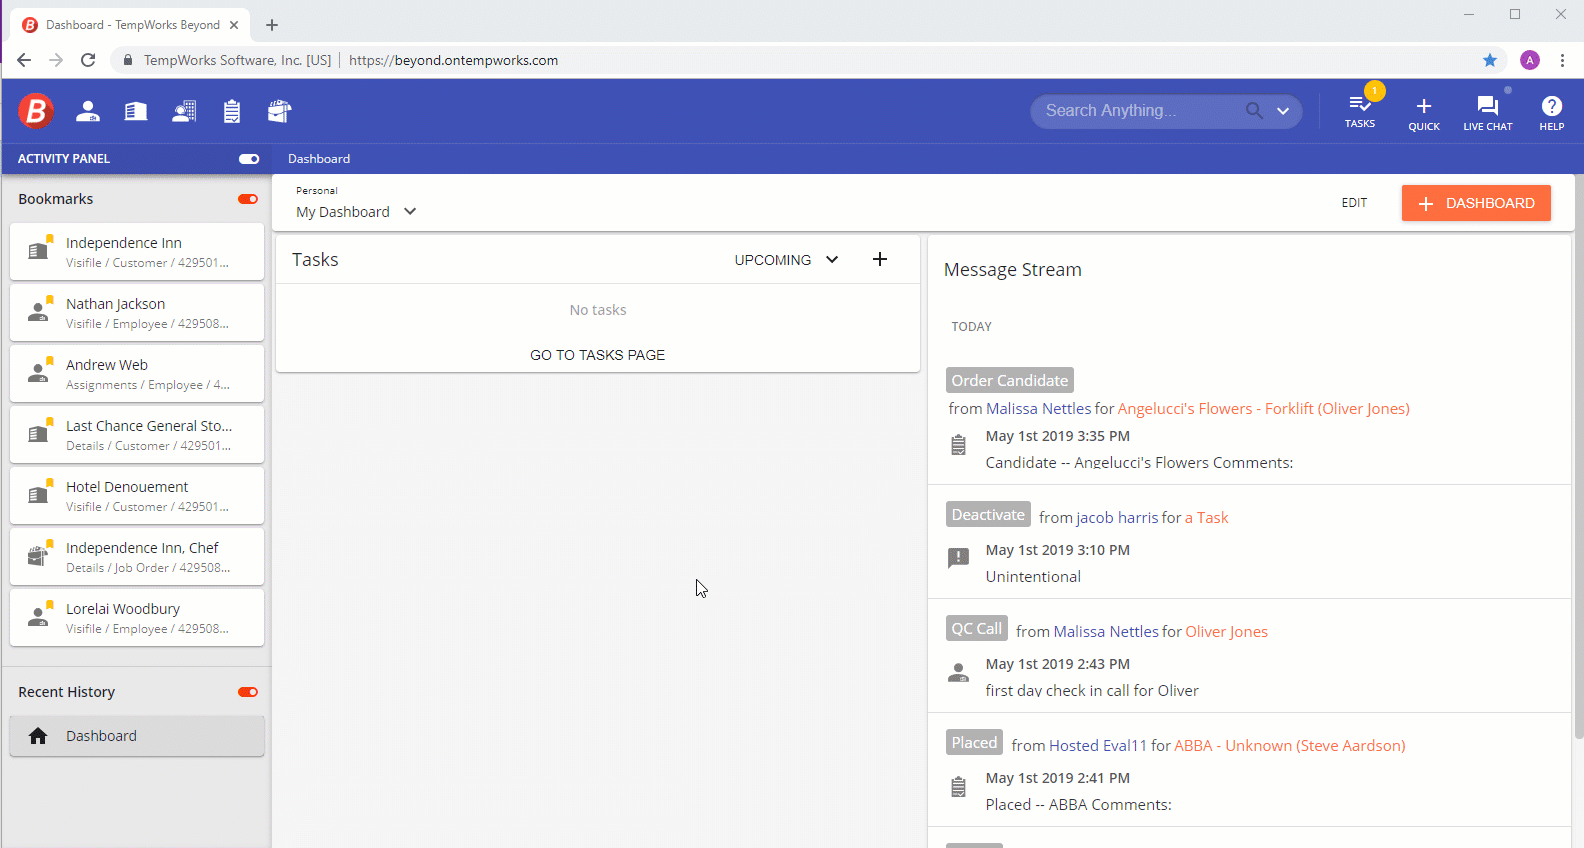Click the Deactivate tag
1584x848 pixels.
point(988,515)
